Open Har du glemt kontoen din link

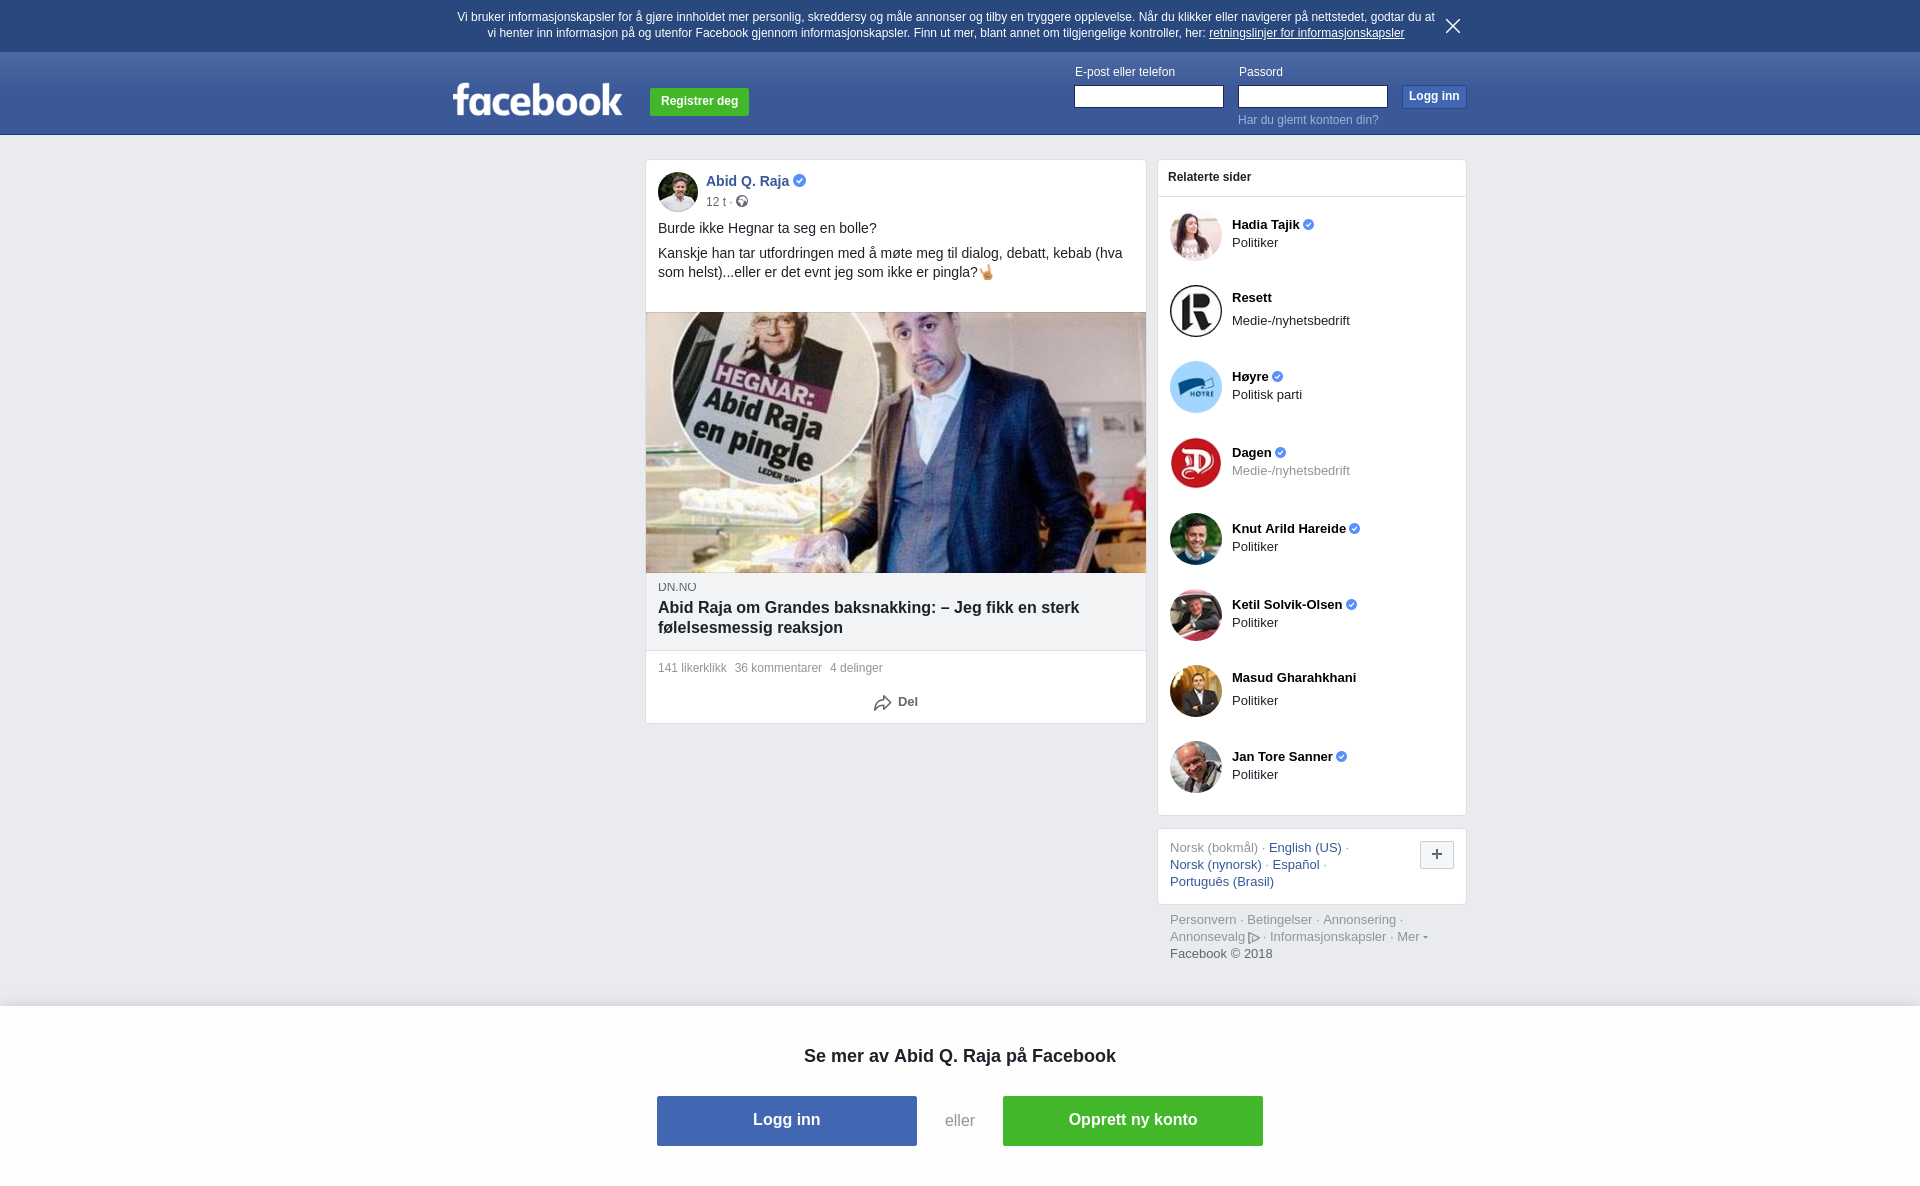point(1308,120)
